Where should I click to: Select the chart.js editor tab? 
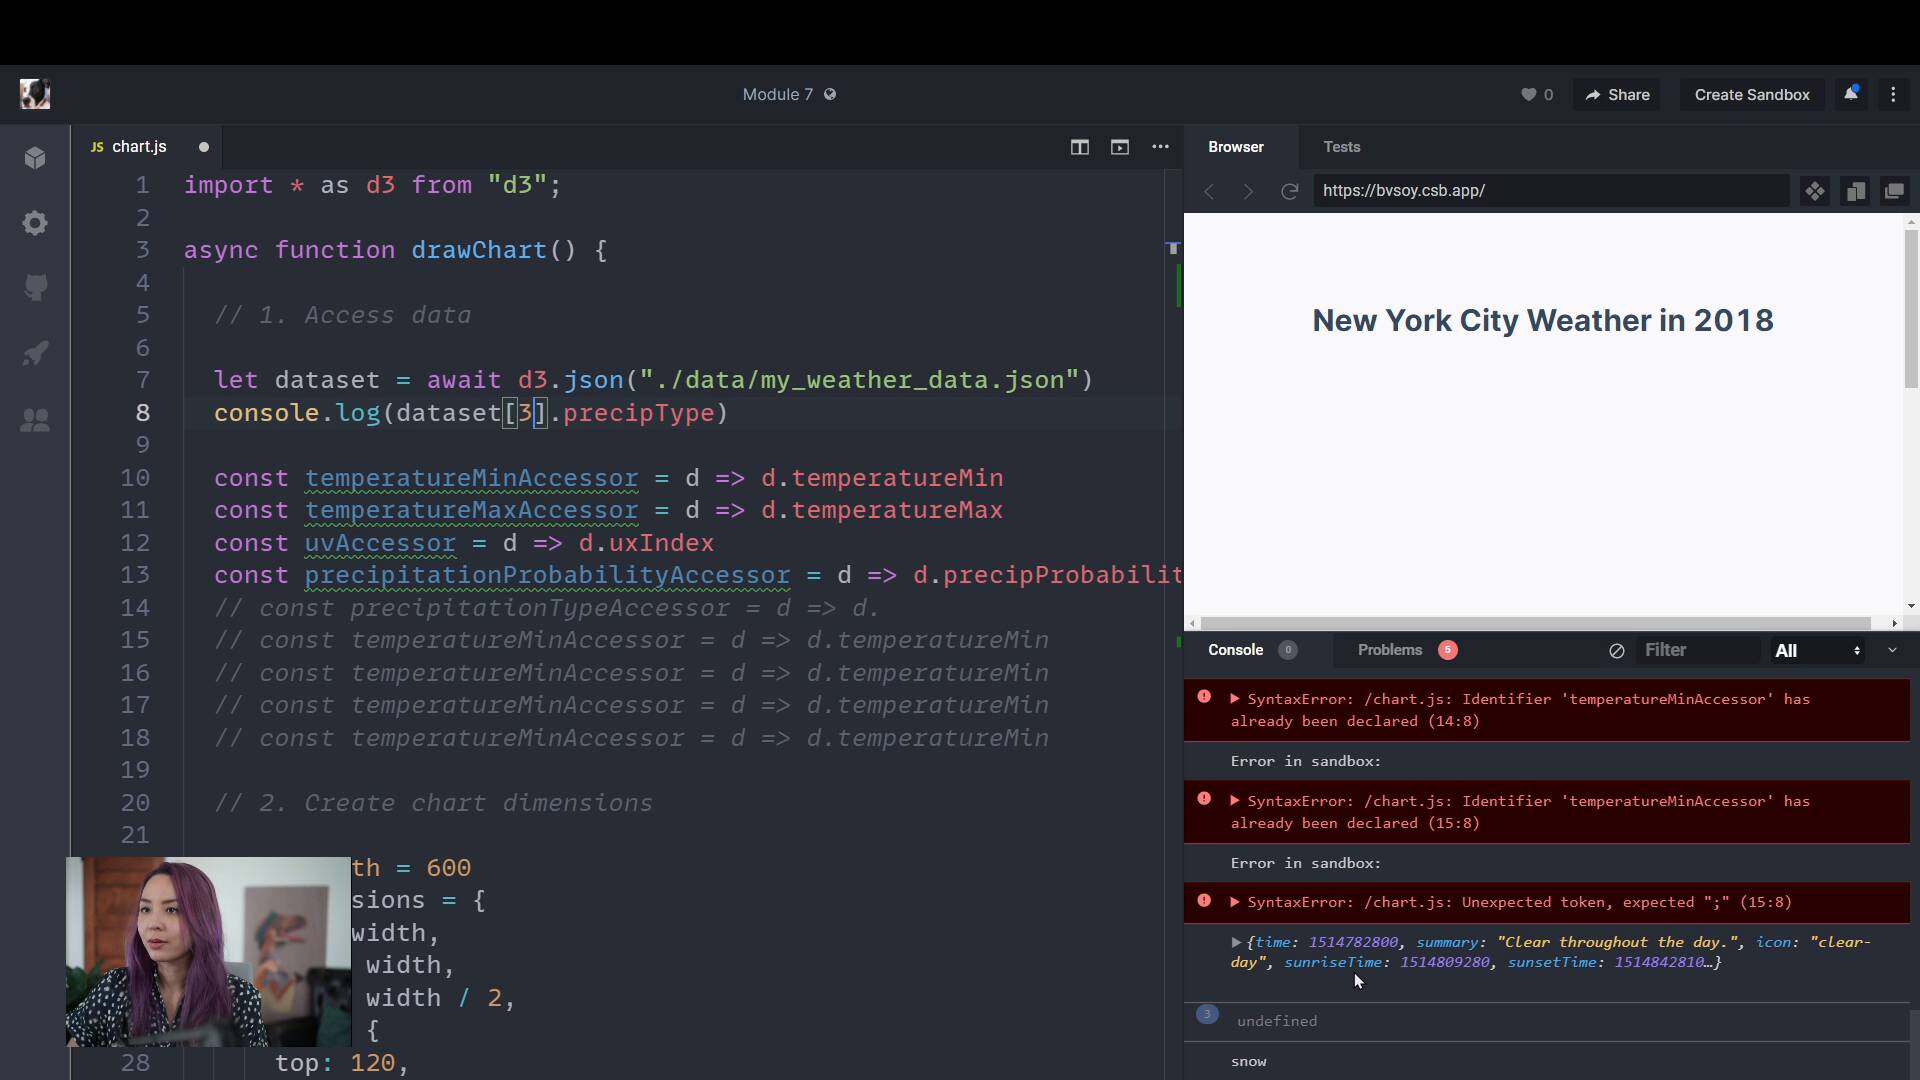tap(140, 147)
